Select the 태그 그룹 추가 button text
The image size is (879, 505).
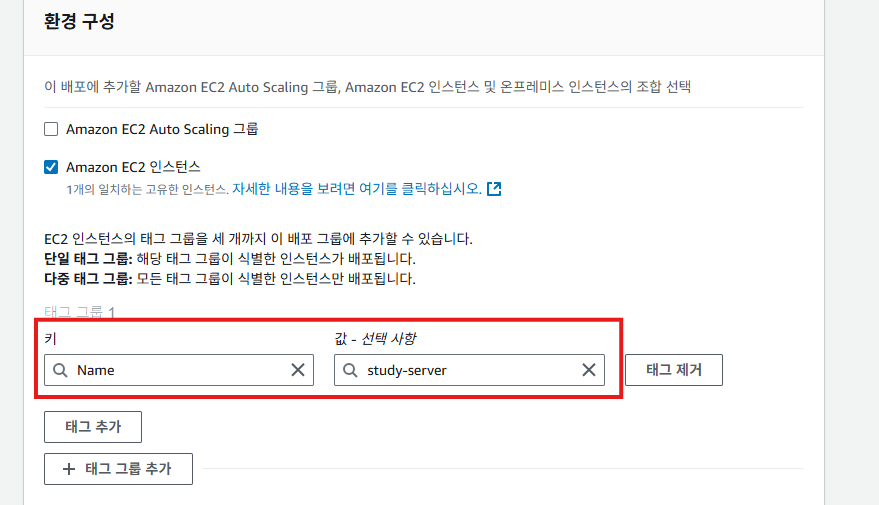click(128, 468)
